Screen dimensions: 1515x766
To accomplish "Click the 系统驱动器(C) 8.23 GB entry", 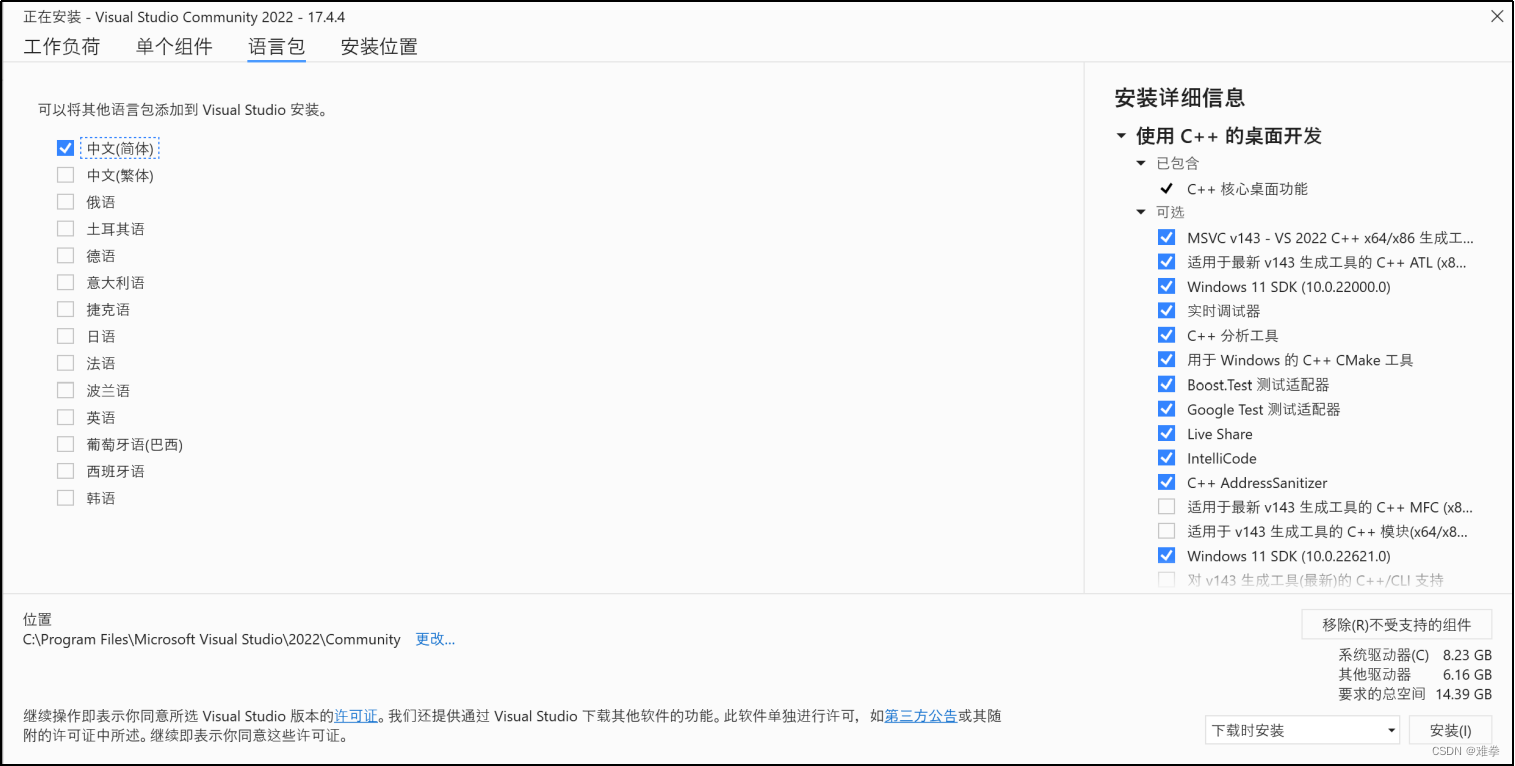I will (x=1415, y=656).
